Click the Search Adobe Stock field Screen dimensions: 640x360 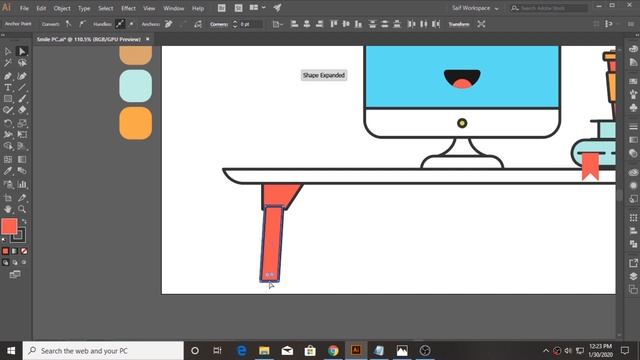click(x=549, y=8)
